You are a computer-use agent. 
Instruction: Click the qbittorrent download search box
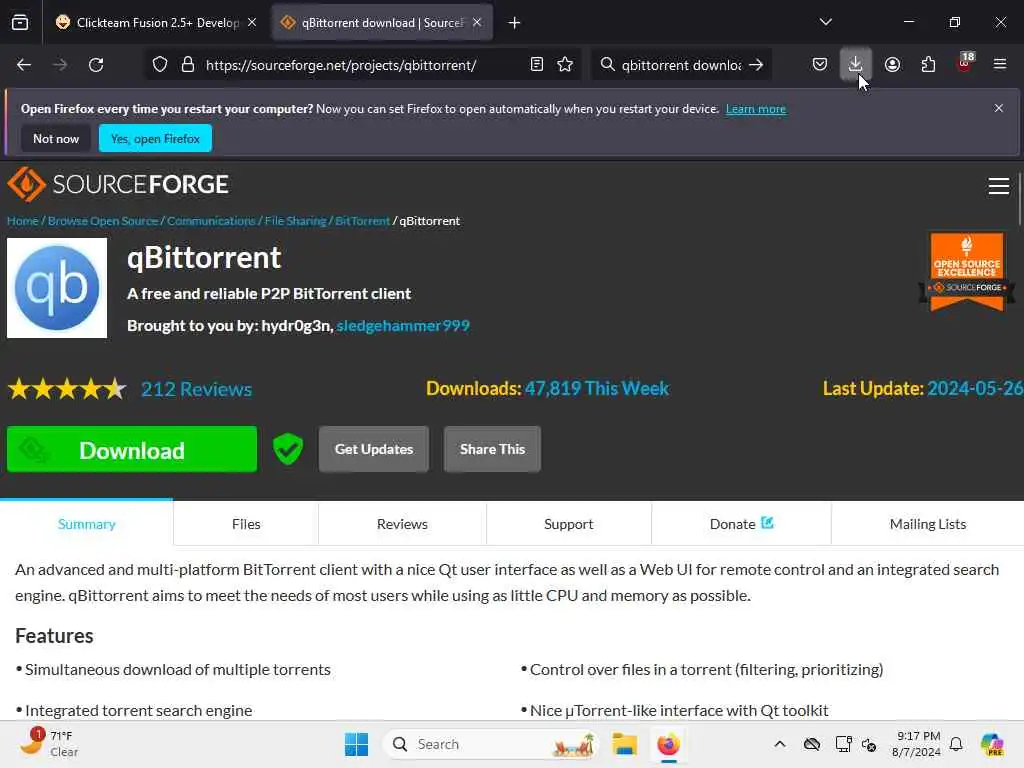pyautogui.click(x=679, y=65)
